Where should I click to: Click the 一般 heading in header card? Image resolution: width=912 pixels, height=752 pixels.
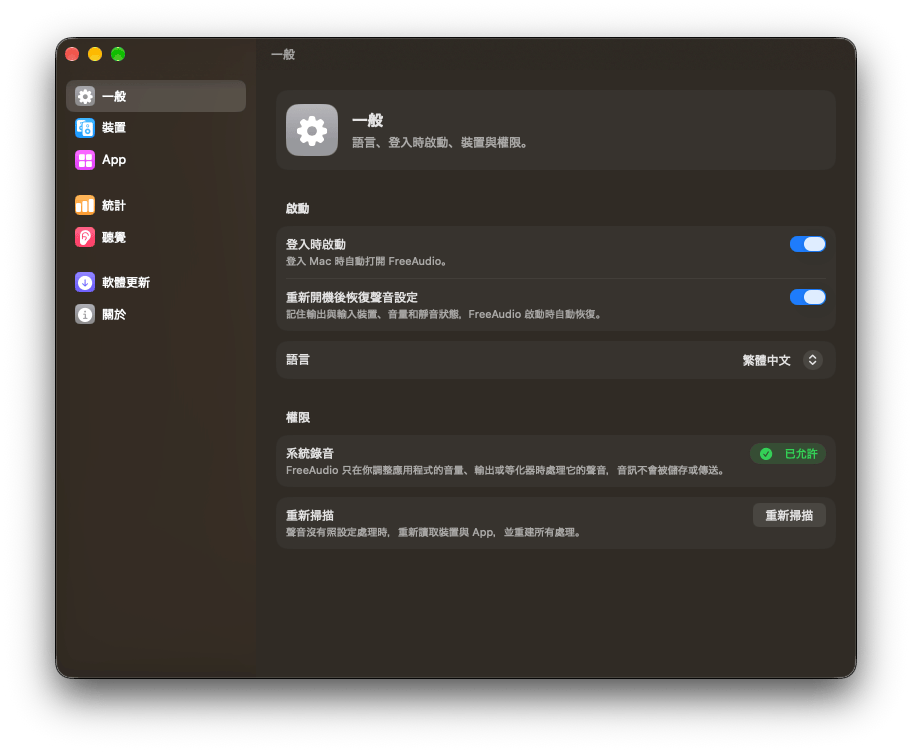tap(368, 120)
